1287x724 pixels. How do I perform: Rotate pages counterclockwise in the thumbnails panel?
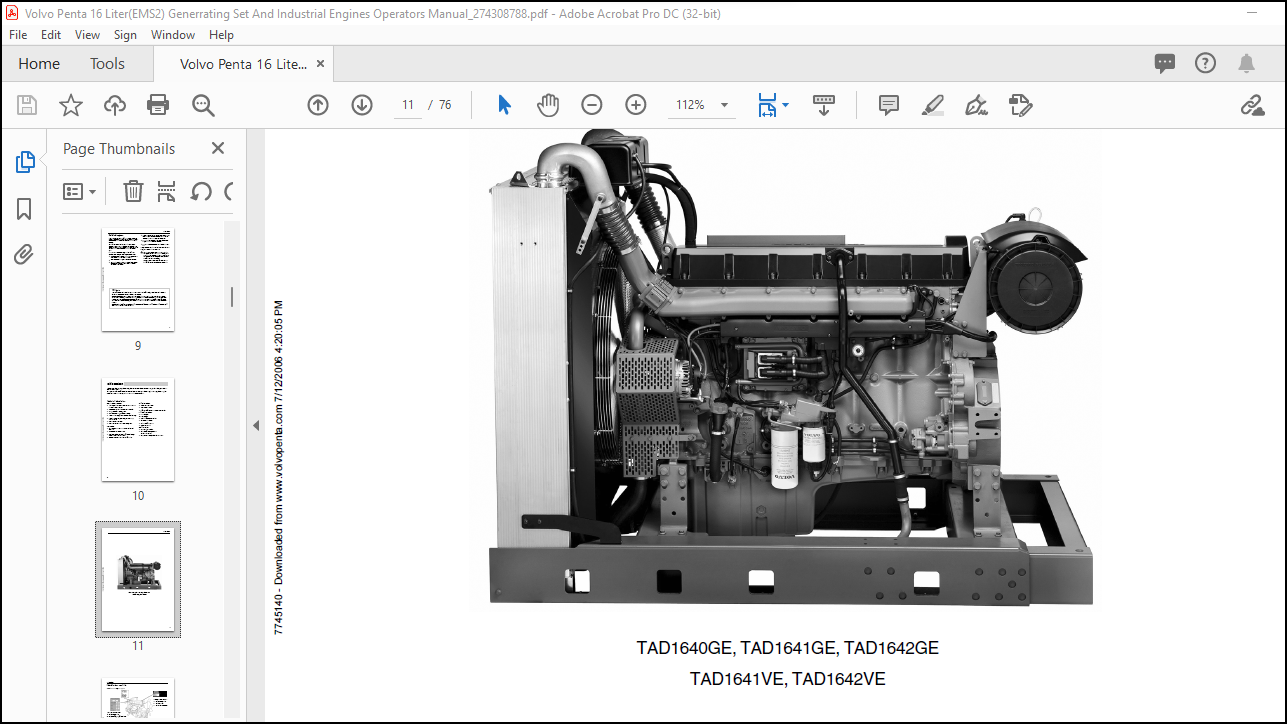tap(201, 191)
